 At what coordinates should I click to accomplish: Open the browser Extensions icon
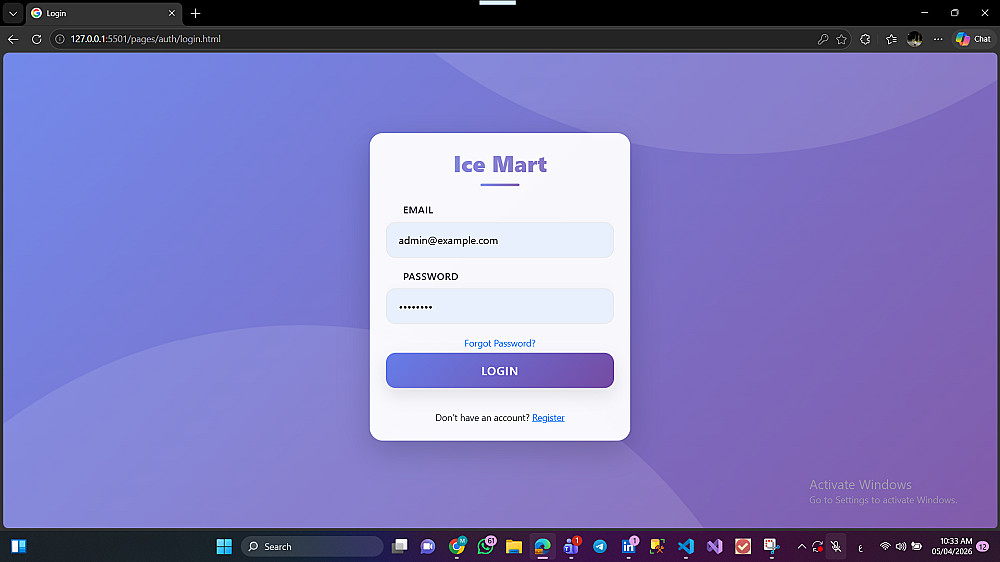865,39
